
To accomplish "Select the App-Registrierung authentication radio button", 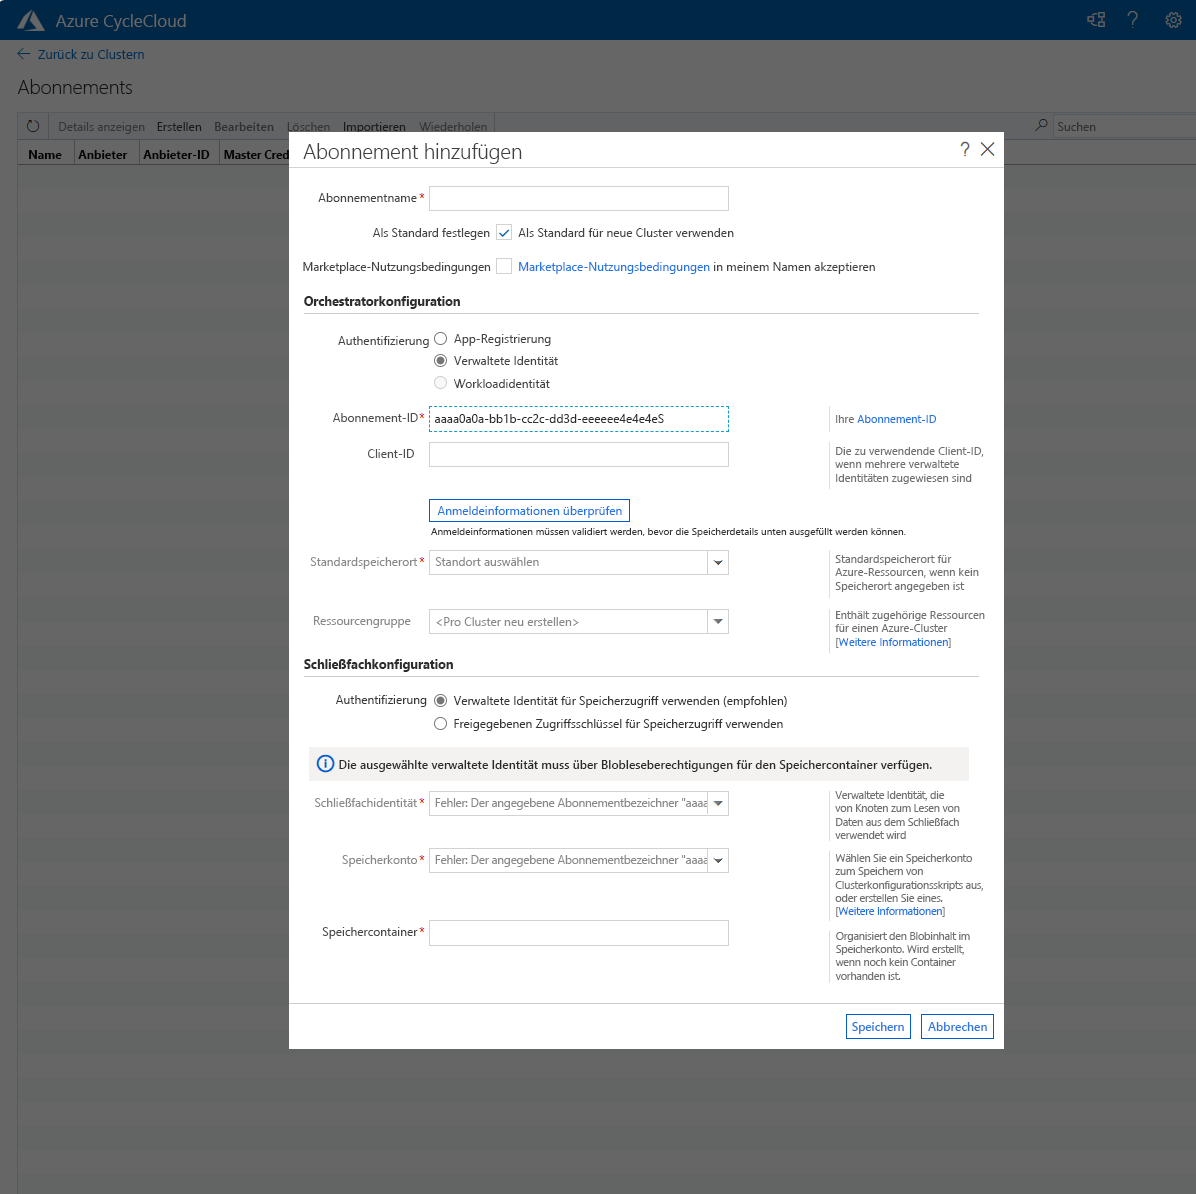I will [x=440, y=338].
